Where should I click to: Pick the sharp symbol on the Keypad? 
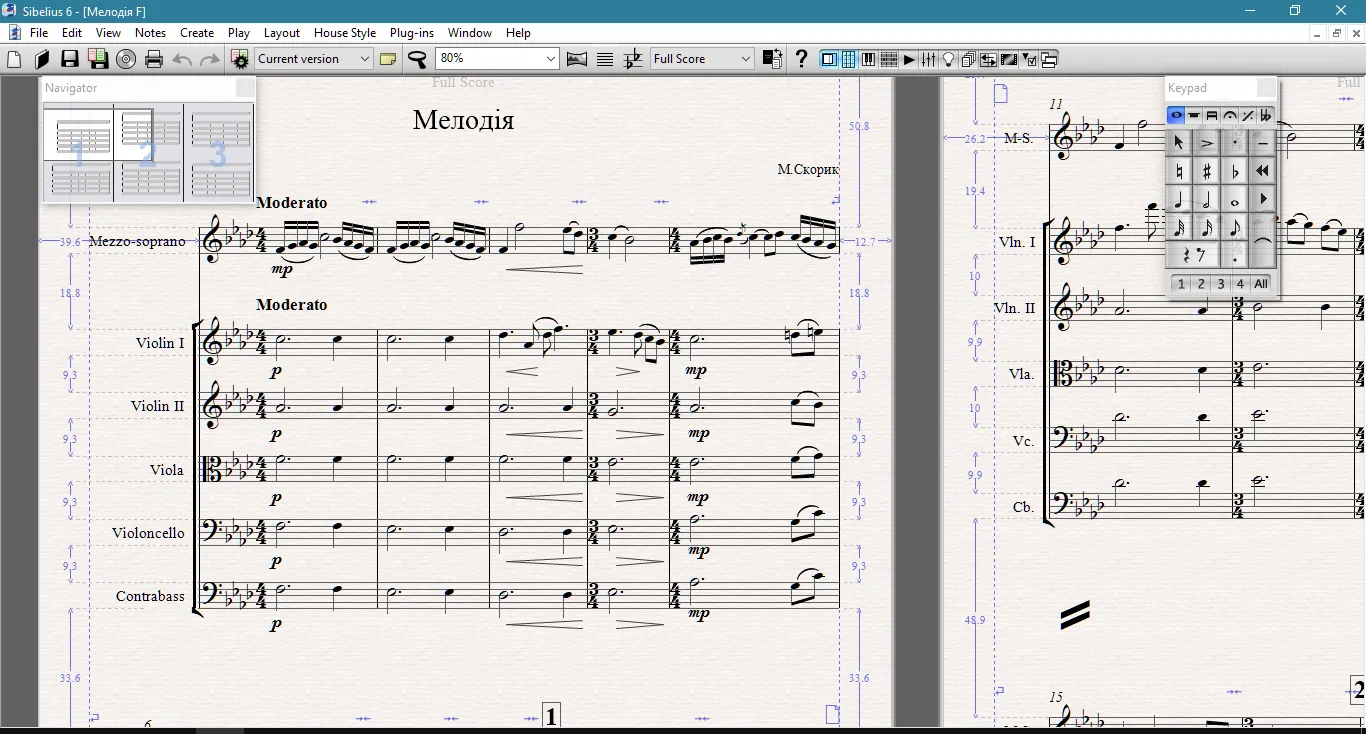(x=1208, y=170)
